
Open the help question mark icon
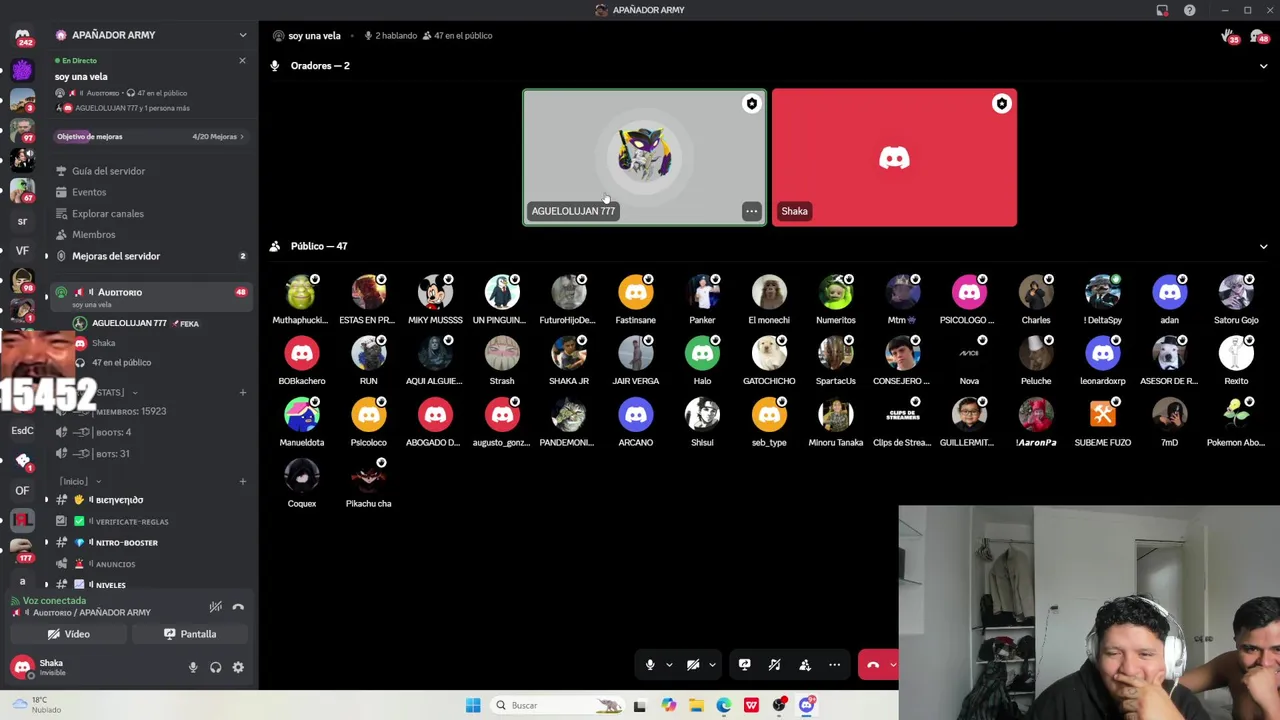[1189, 10]
